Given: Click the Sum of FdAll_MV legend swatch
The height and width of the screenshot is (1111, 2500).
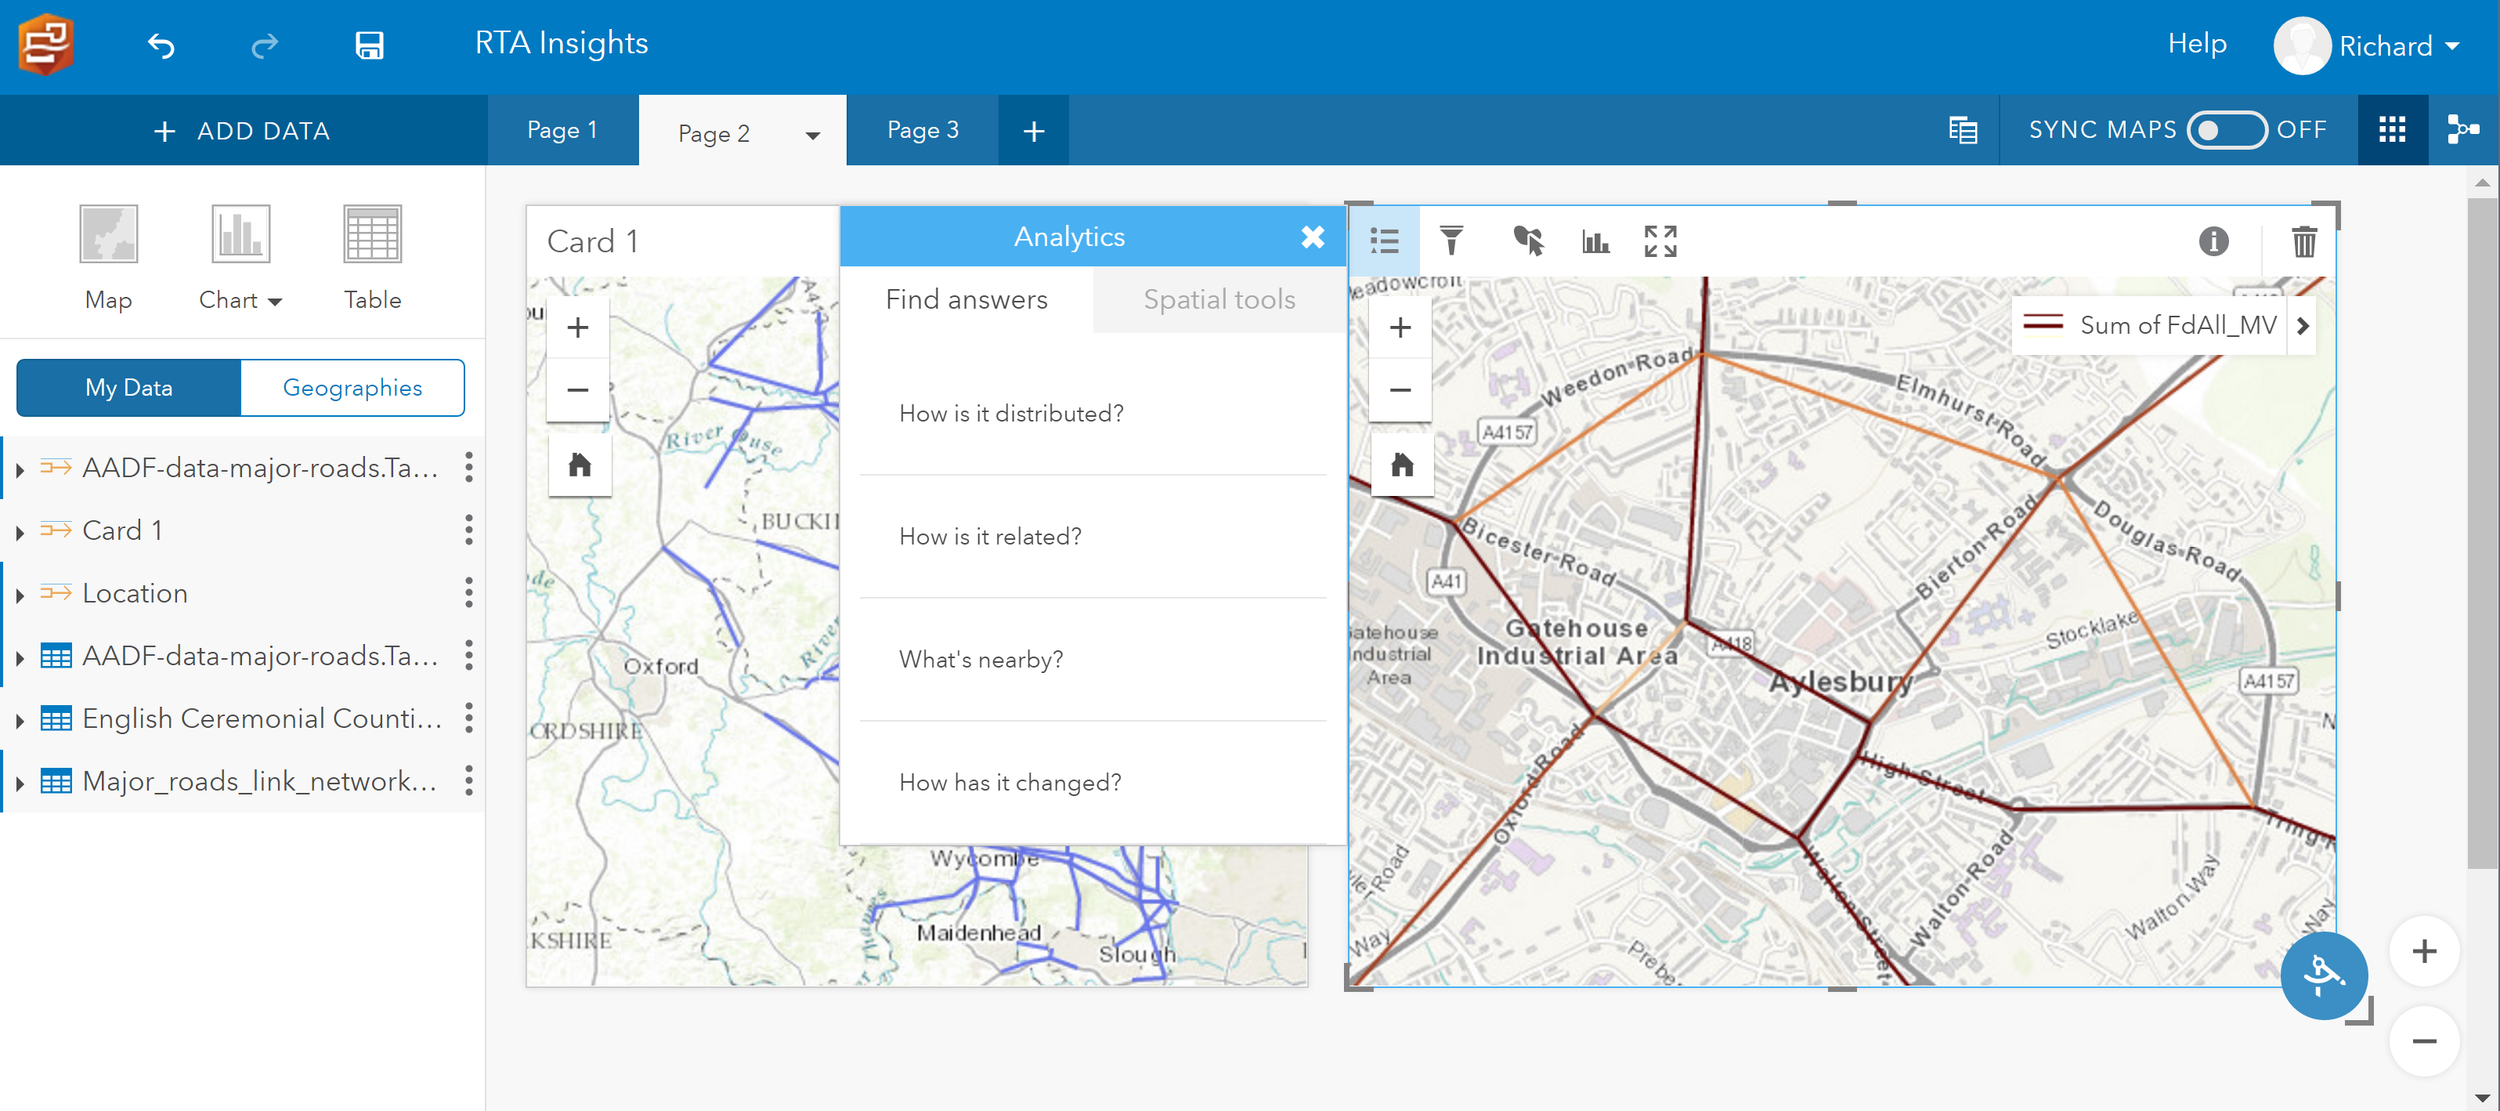Looking at the screenshot, I should 2042,324.
